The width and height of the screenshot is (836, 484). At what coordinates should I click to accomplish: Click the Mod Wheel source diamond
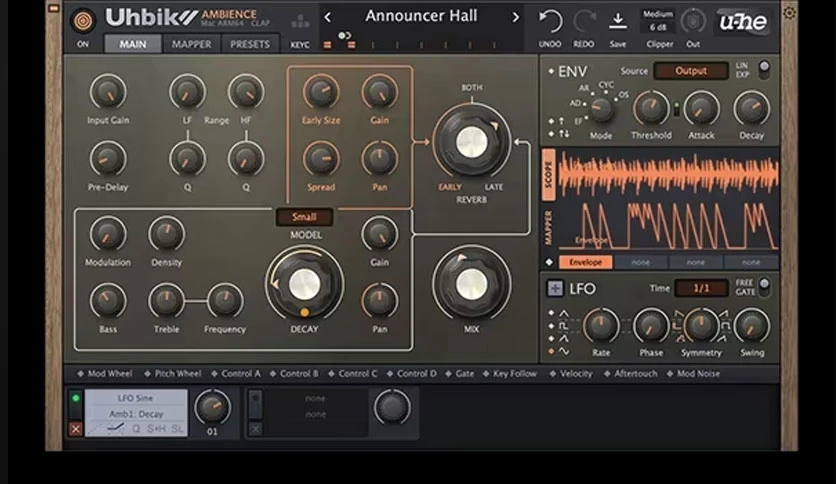pos(81,374)
